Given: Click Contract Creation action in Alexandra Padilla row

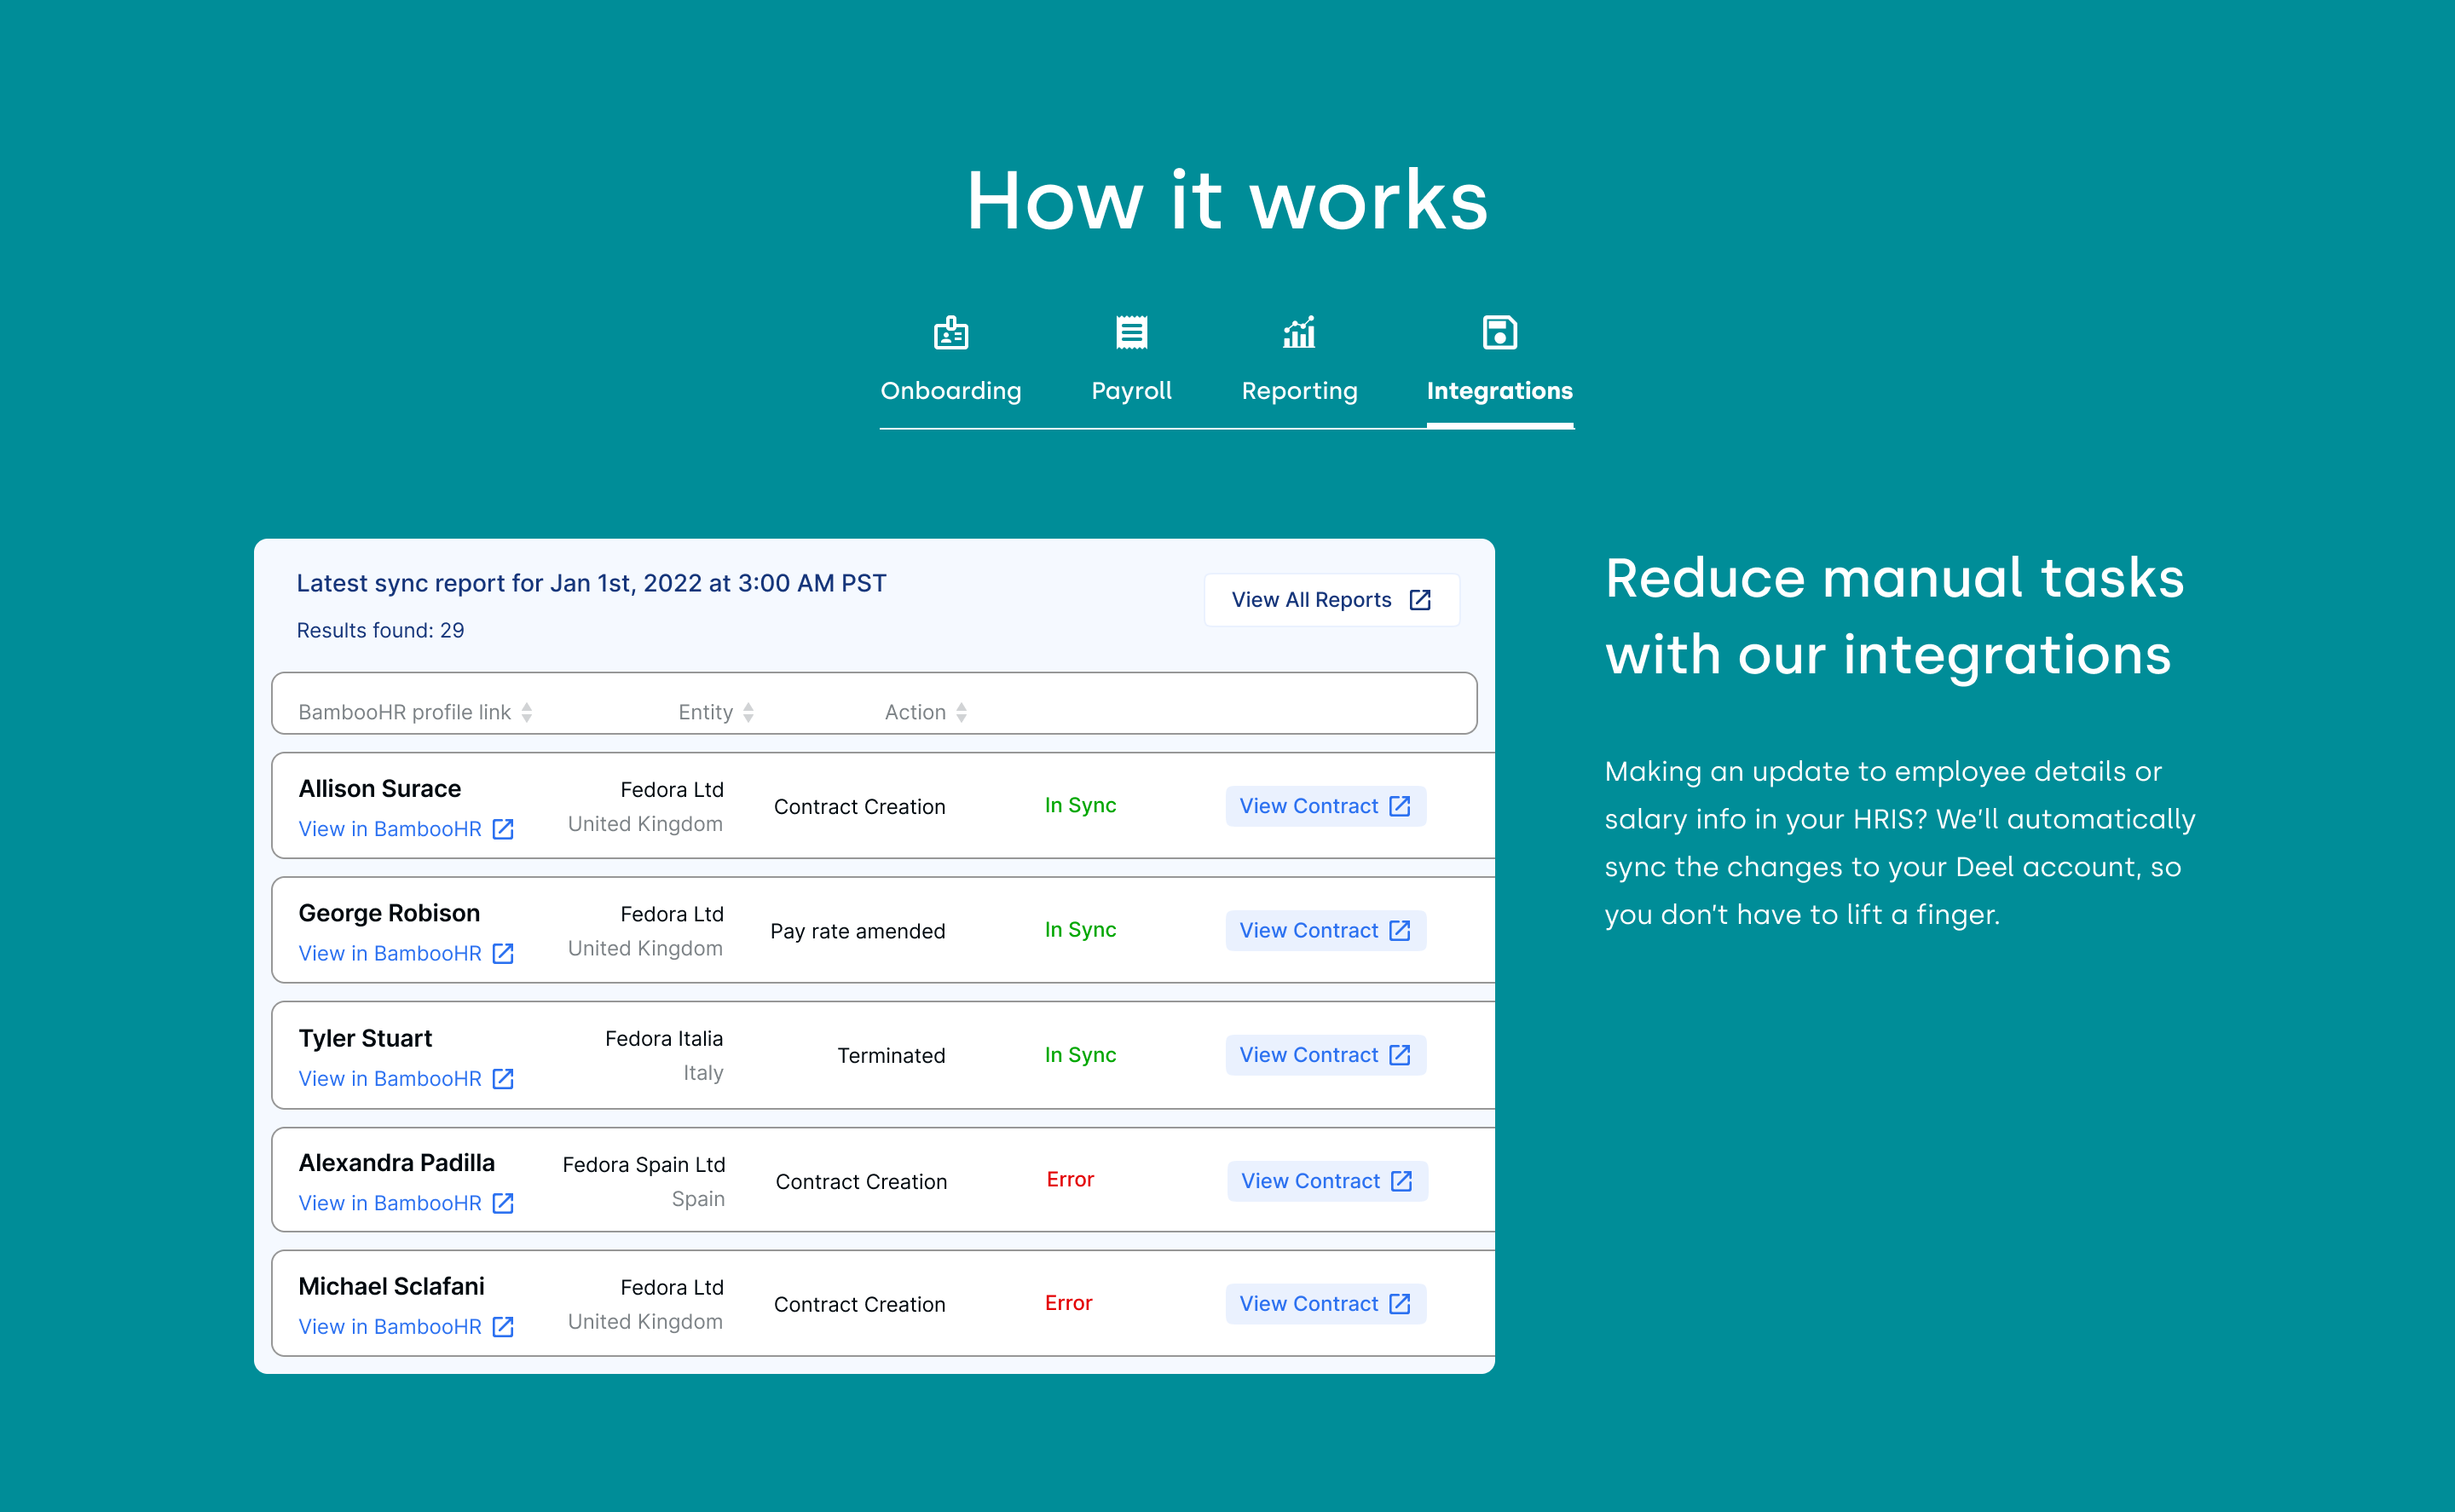Looking at the screenshot, I should 861,1182.
